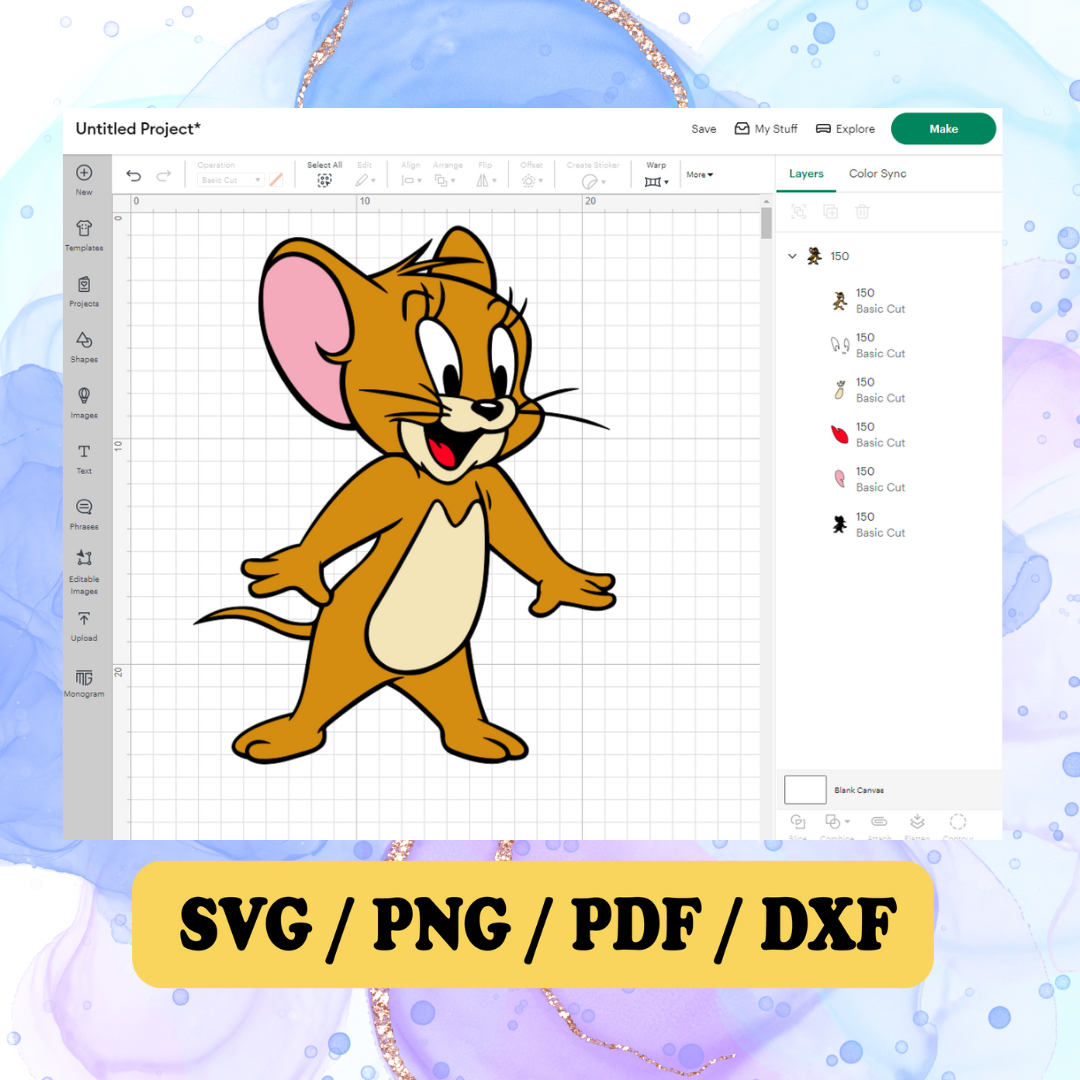Click the Contour icon
The image size is (1080, 1080).
(958, 822)
